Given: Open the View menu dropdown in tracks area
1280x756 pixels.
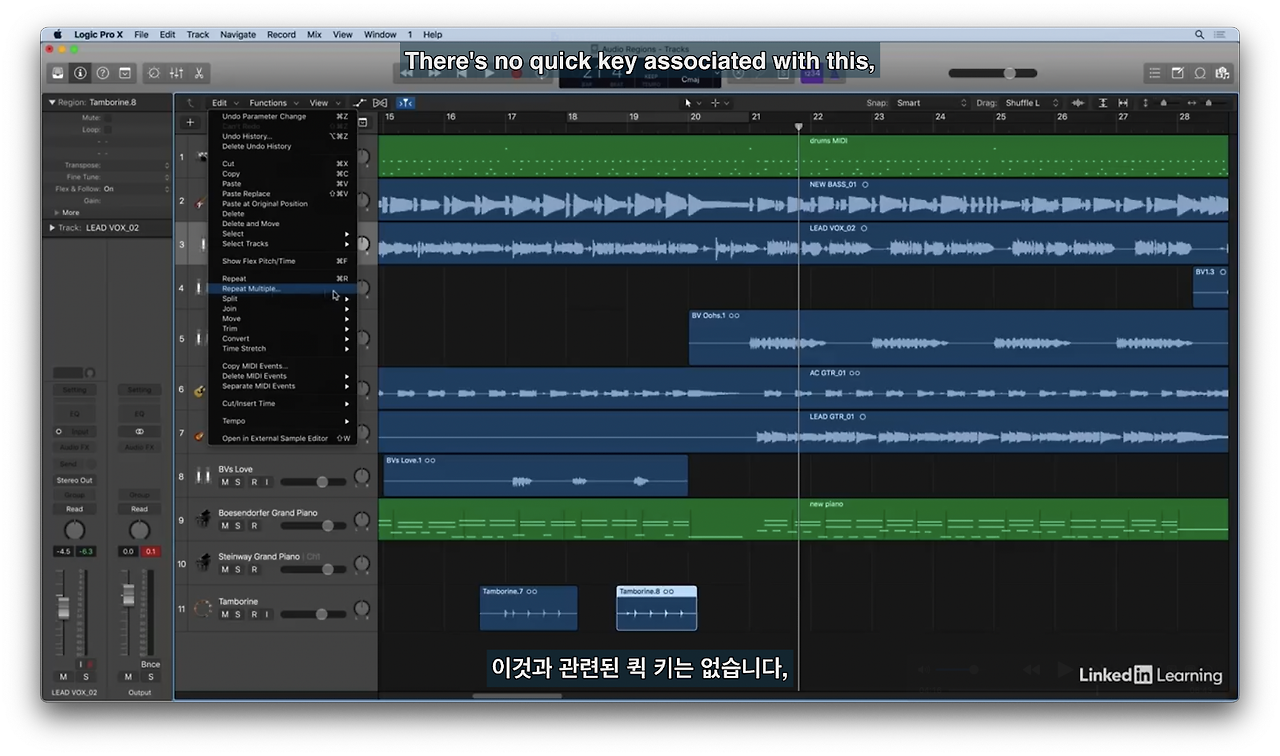Looking at the screenshot, I should point(323,102).
